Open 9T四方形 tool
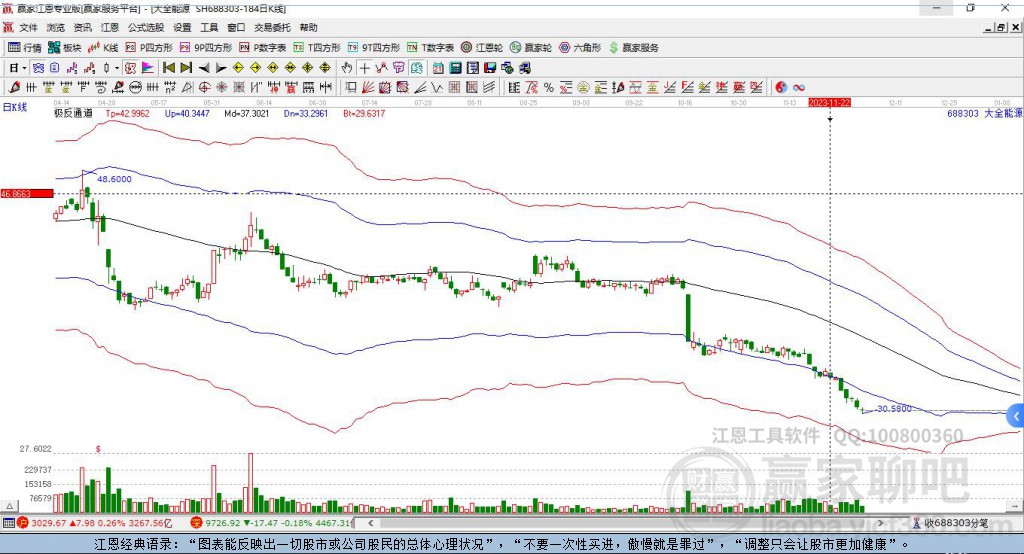 [374, 48]
